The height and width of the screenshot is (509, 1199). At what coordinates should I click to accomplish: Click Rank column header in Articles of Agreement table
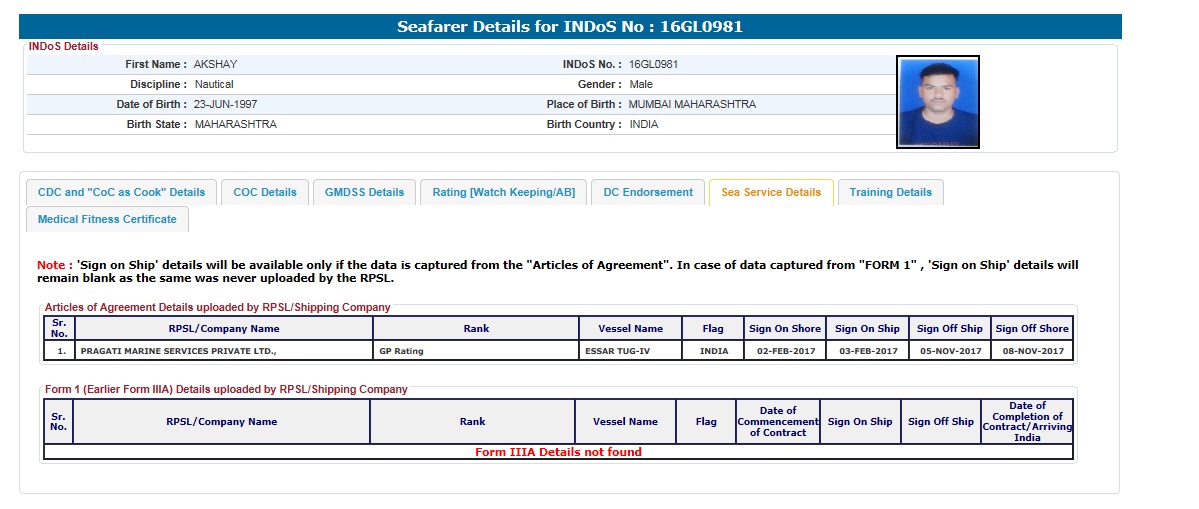(476, 329)
